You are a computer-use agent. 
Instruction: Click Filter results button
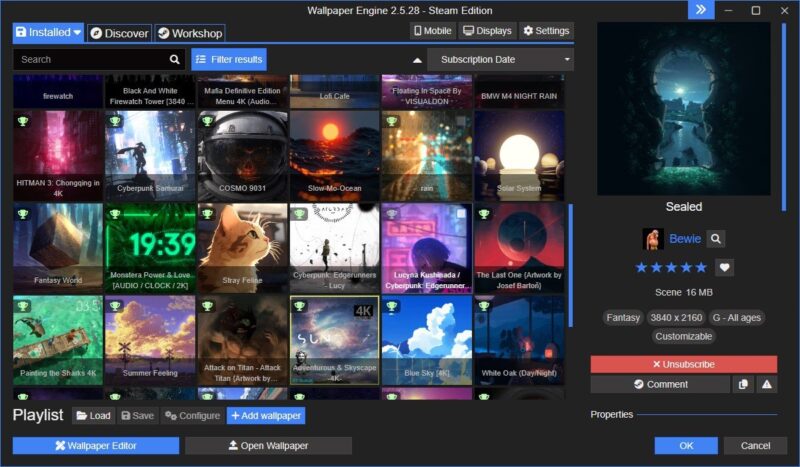229,60
